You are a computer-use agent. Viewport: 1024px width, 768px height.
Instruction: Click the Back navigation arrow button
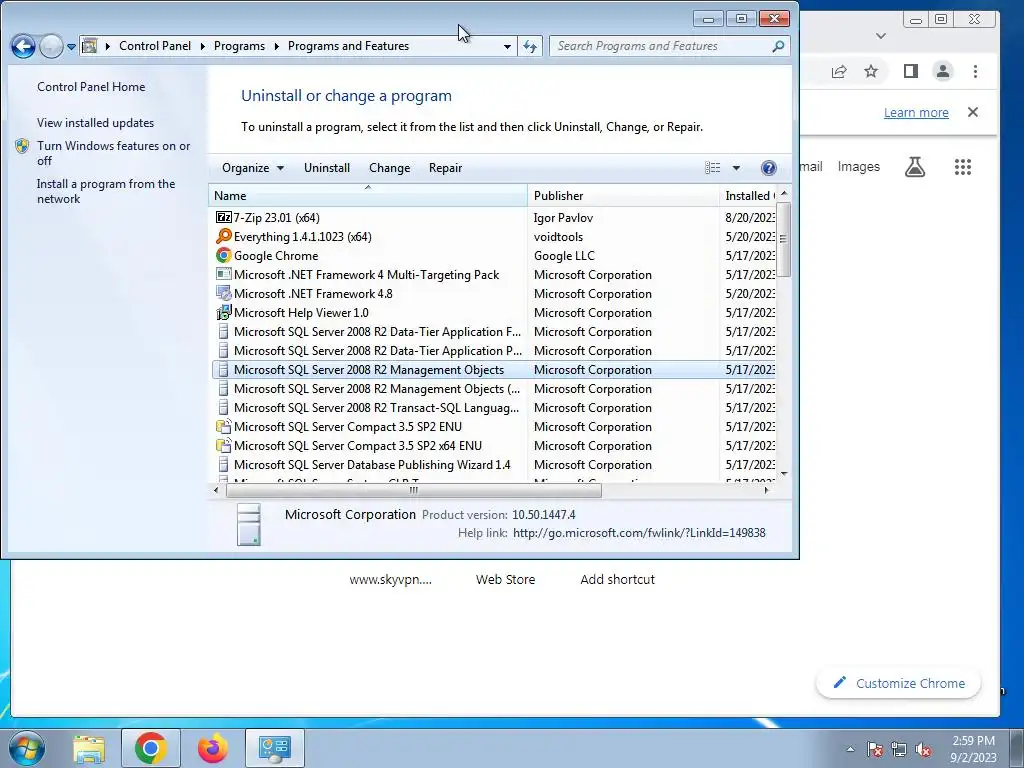pyautogui.click(x=23, y=46)
